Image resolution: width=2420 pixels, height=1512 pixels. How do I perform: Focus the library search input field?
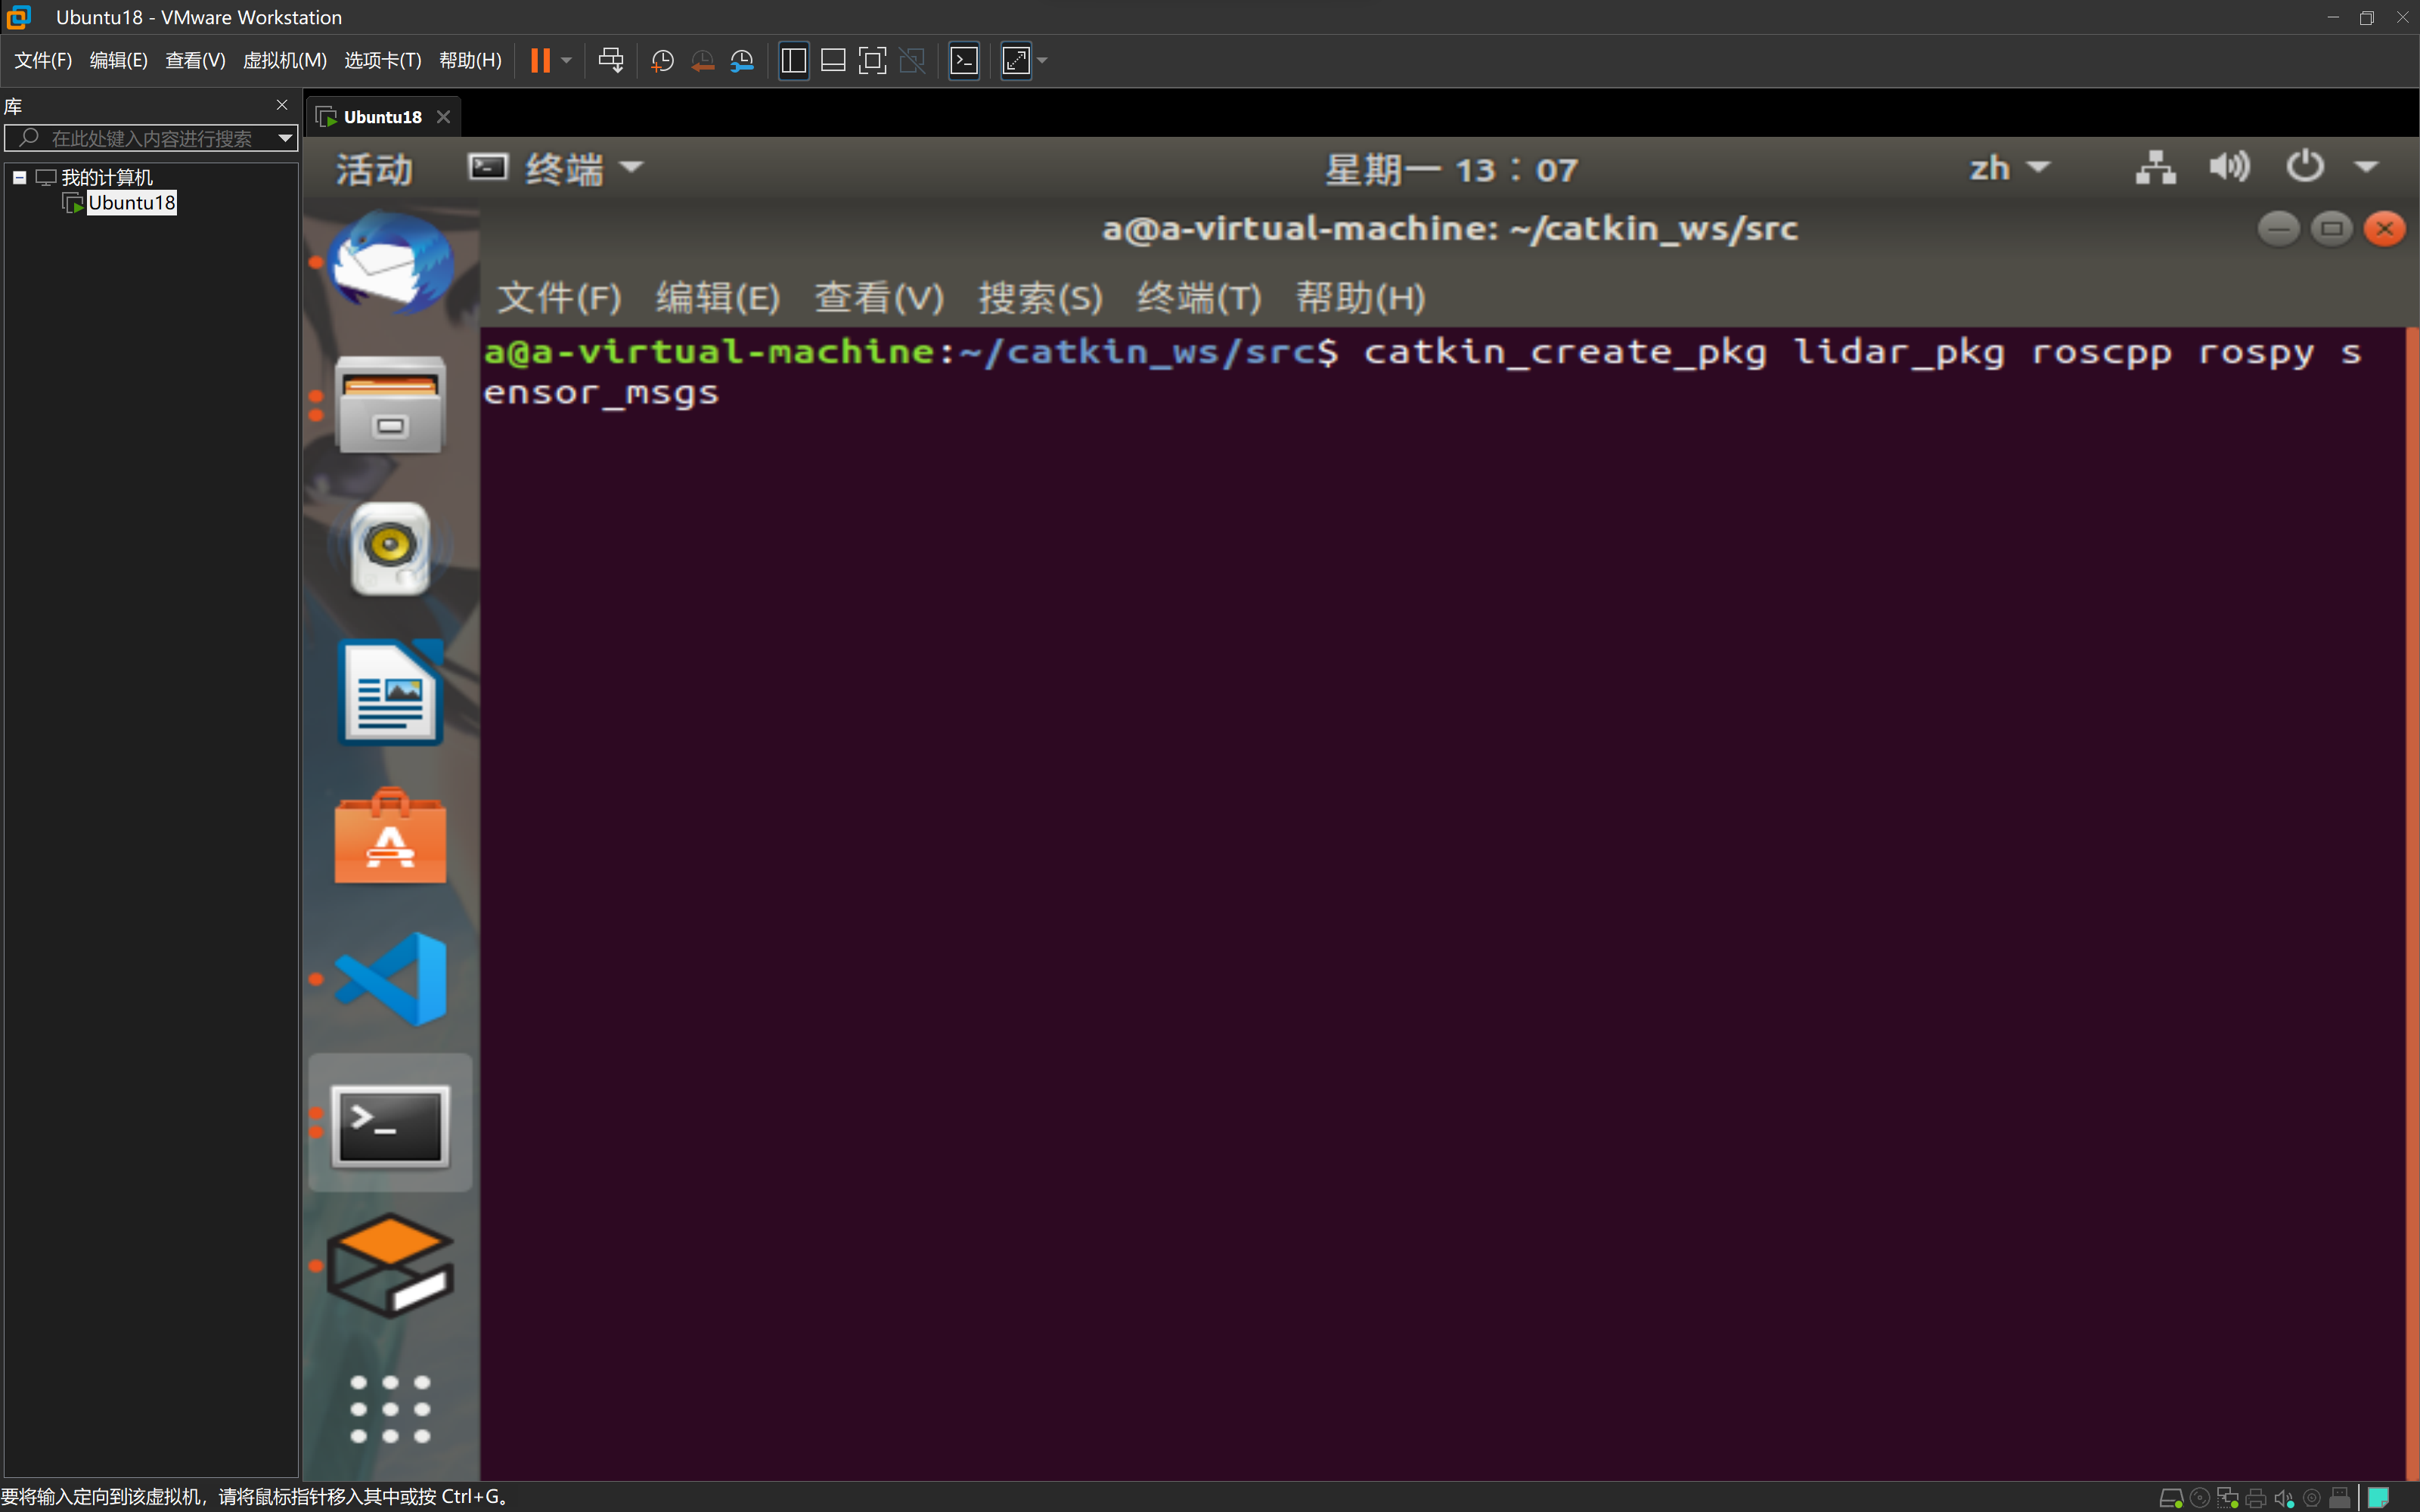coord(150,138)
